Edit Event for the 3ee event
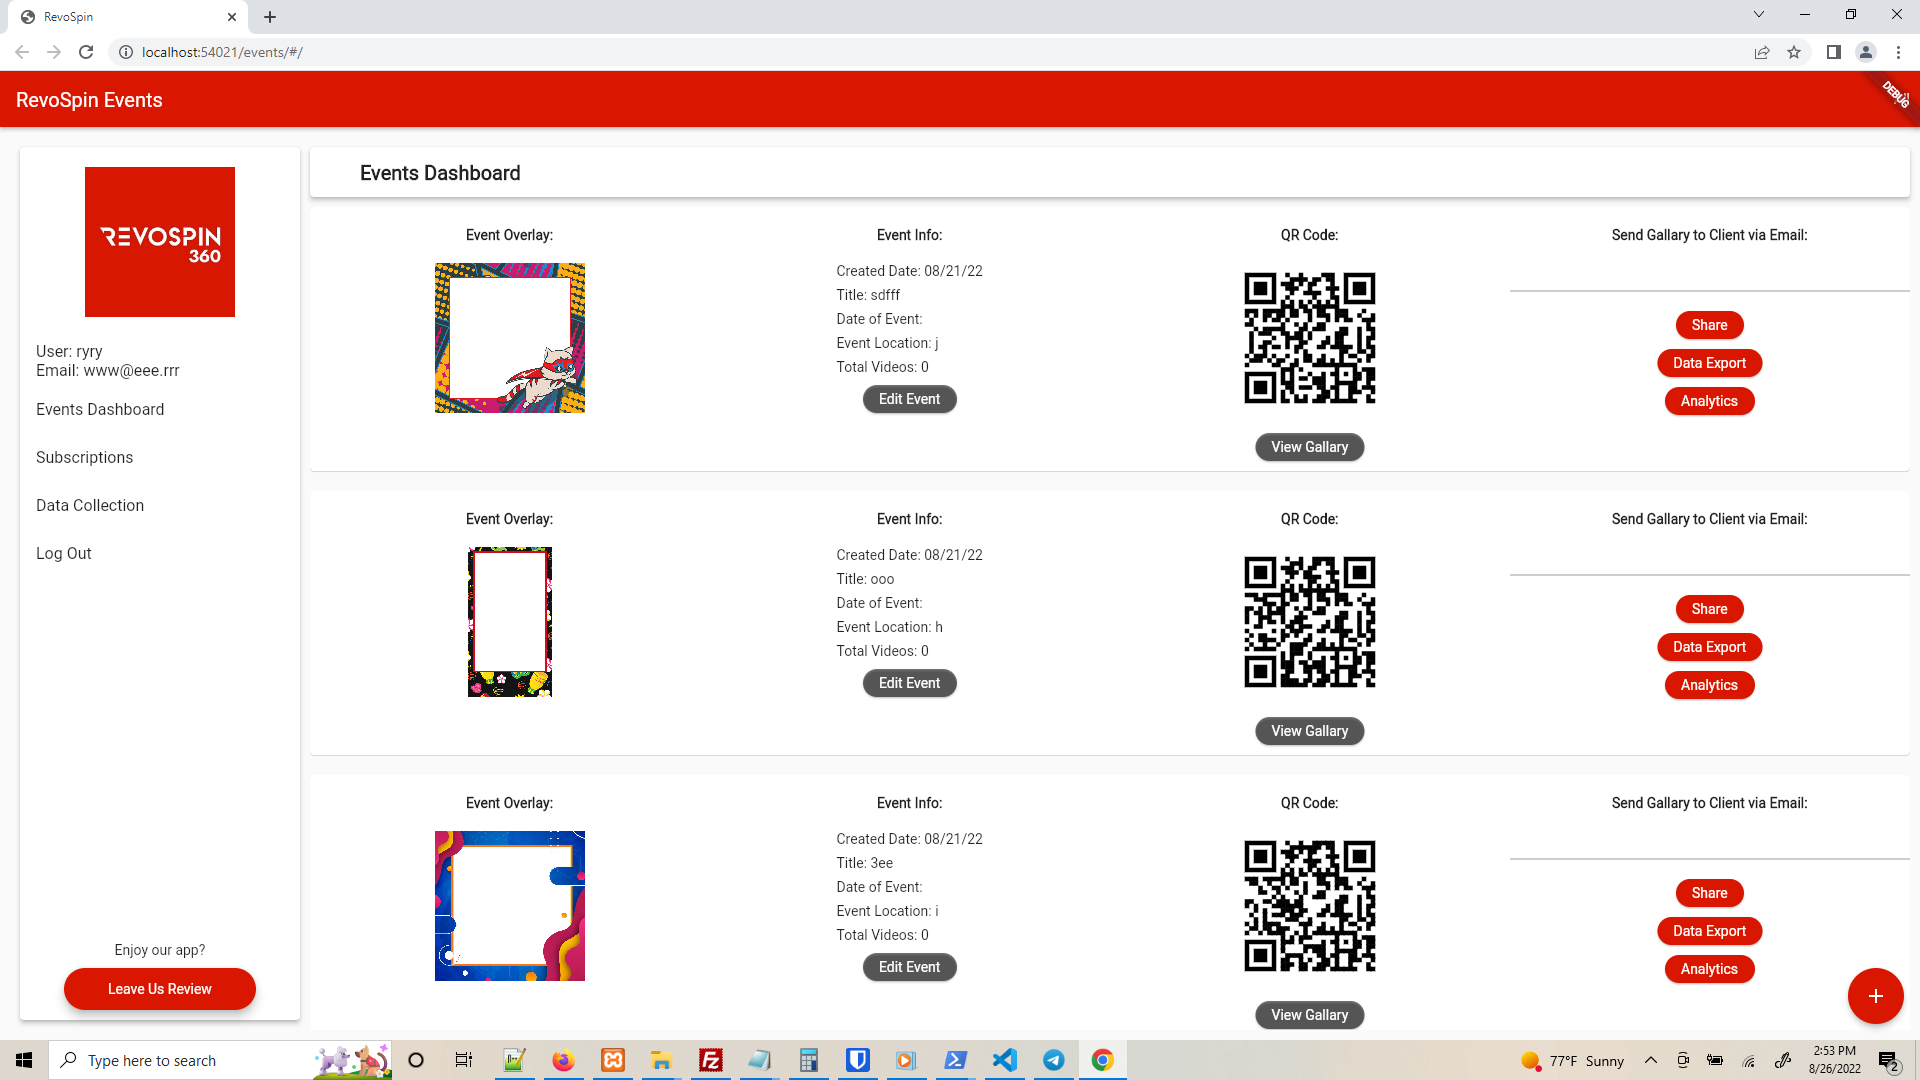This screenshot has width=1920, height=1080. click(x=909, y=967)
